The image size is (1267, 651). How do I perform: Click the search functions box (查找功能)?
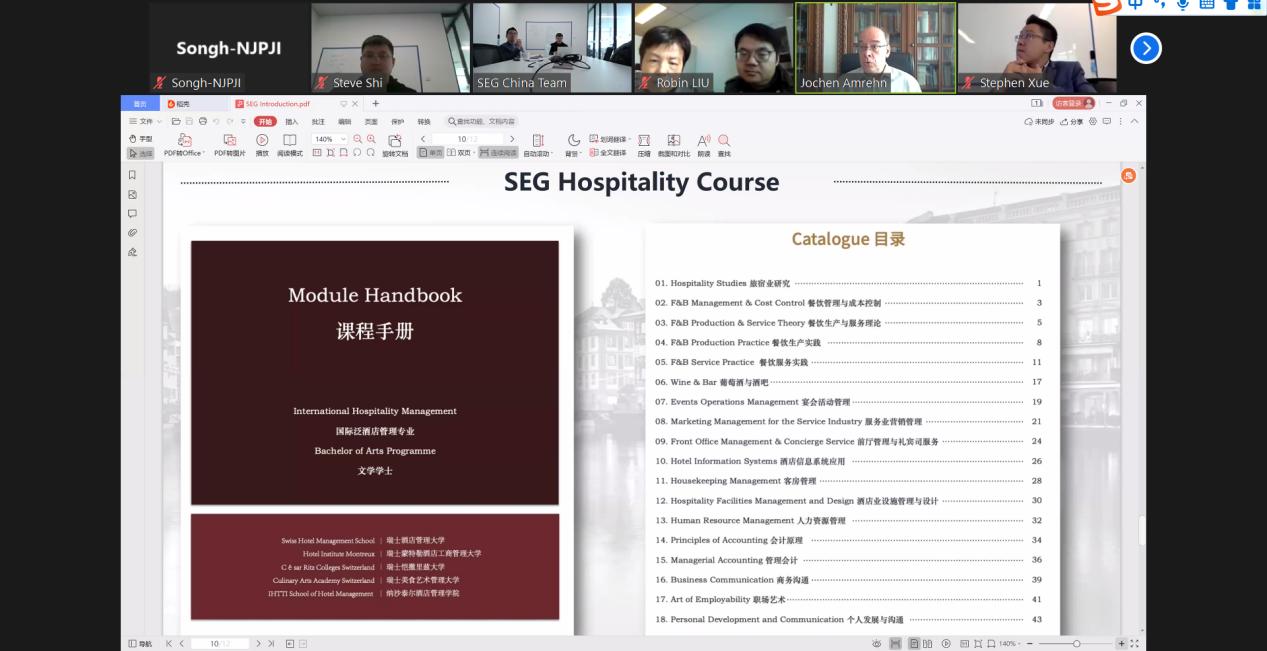[x=482, y=121]
